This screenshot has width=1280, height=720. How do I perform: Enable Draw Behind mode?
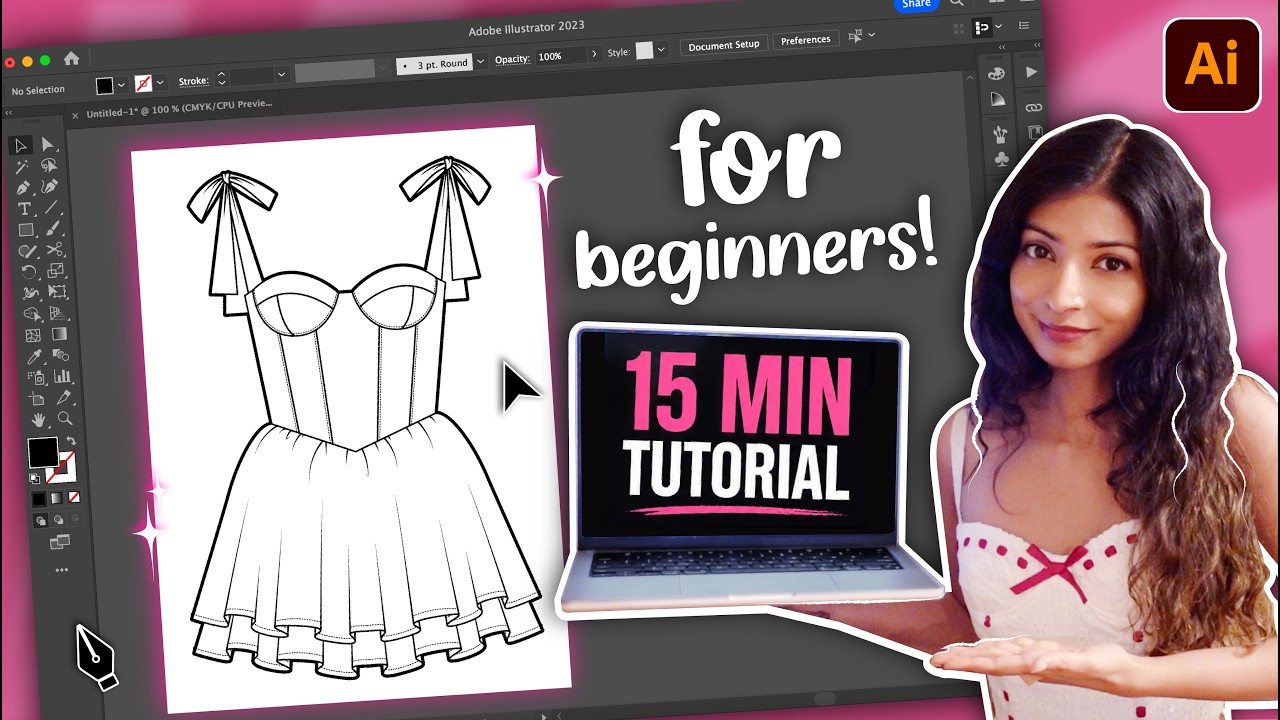point(58,520)
